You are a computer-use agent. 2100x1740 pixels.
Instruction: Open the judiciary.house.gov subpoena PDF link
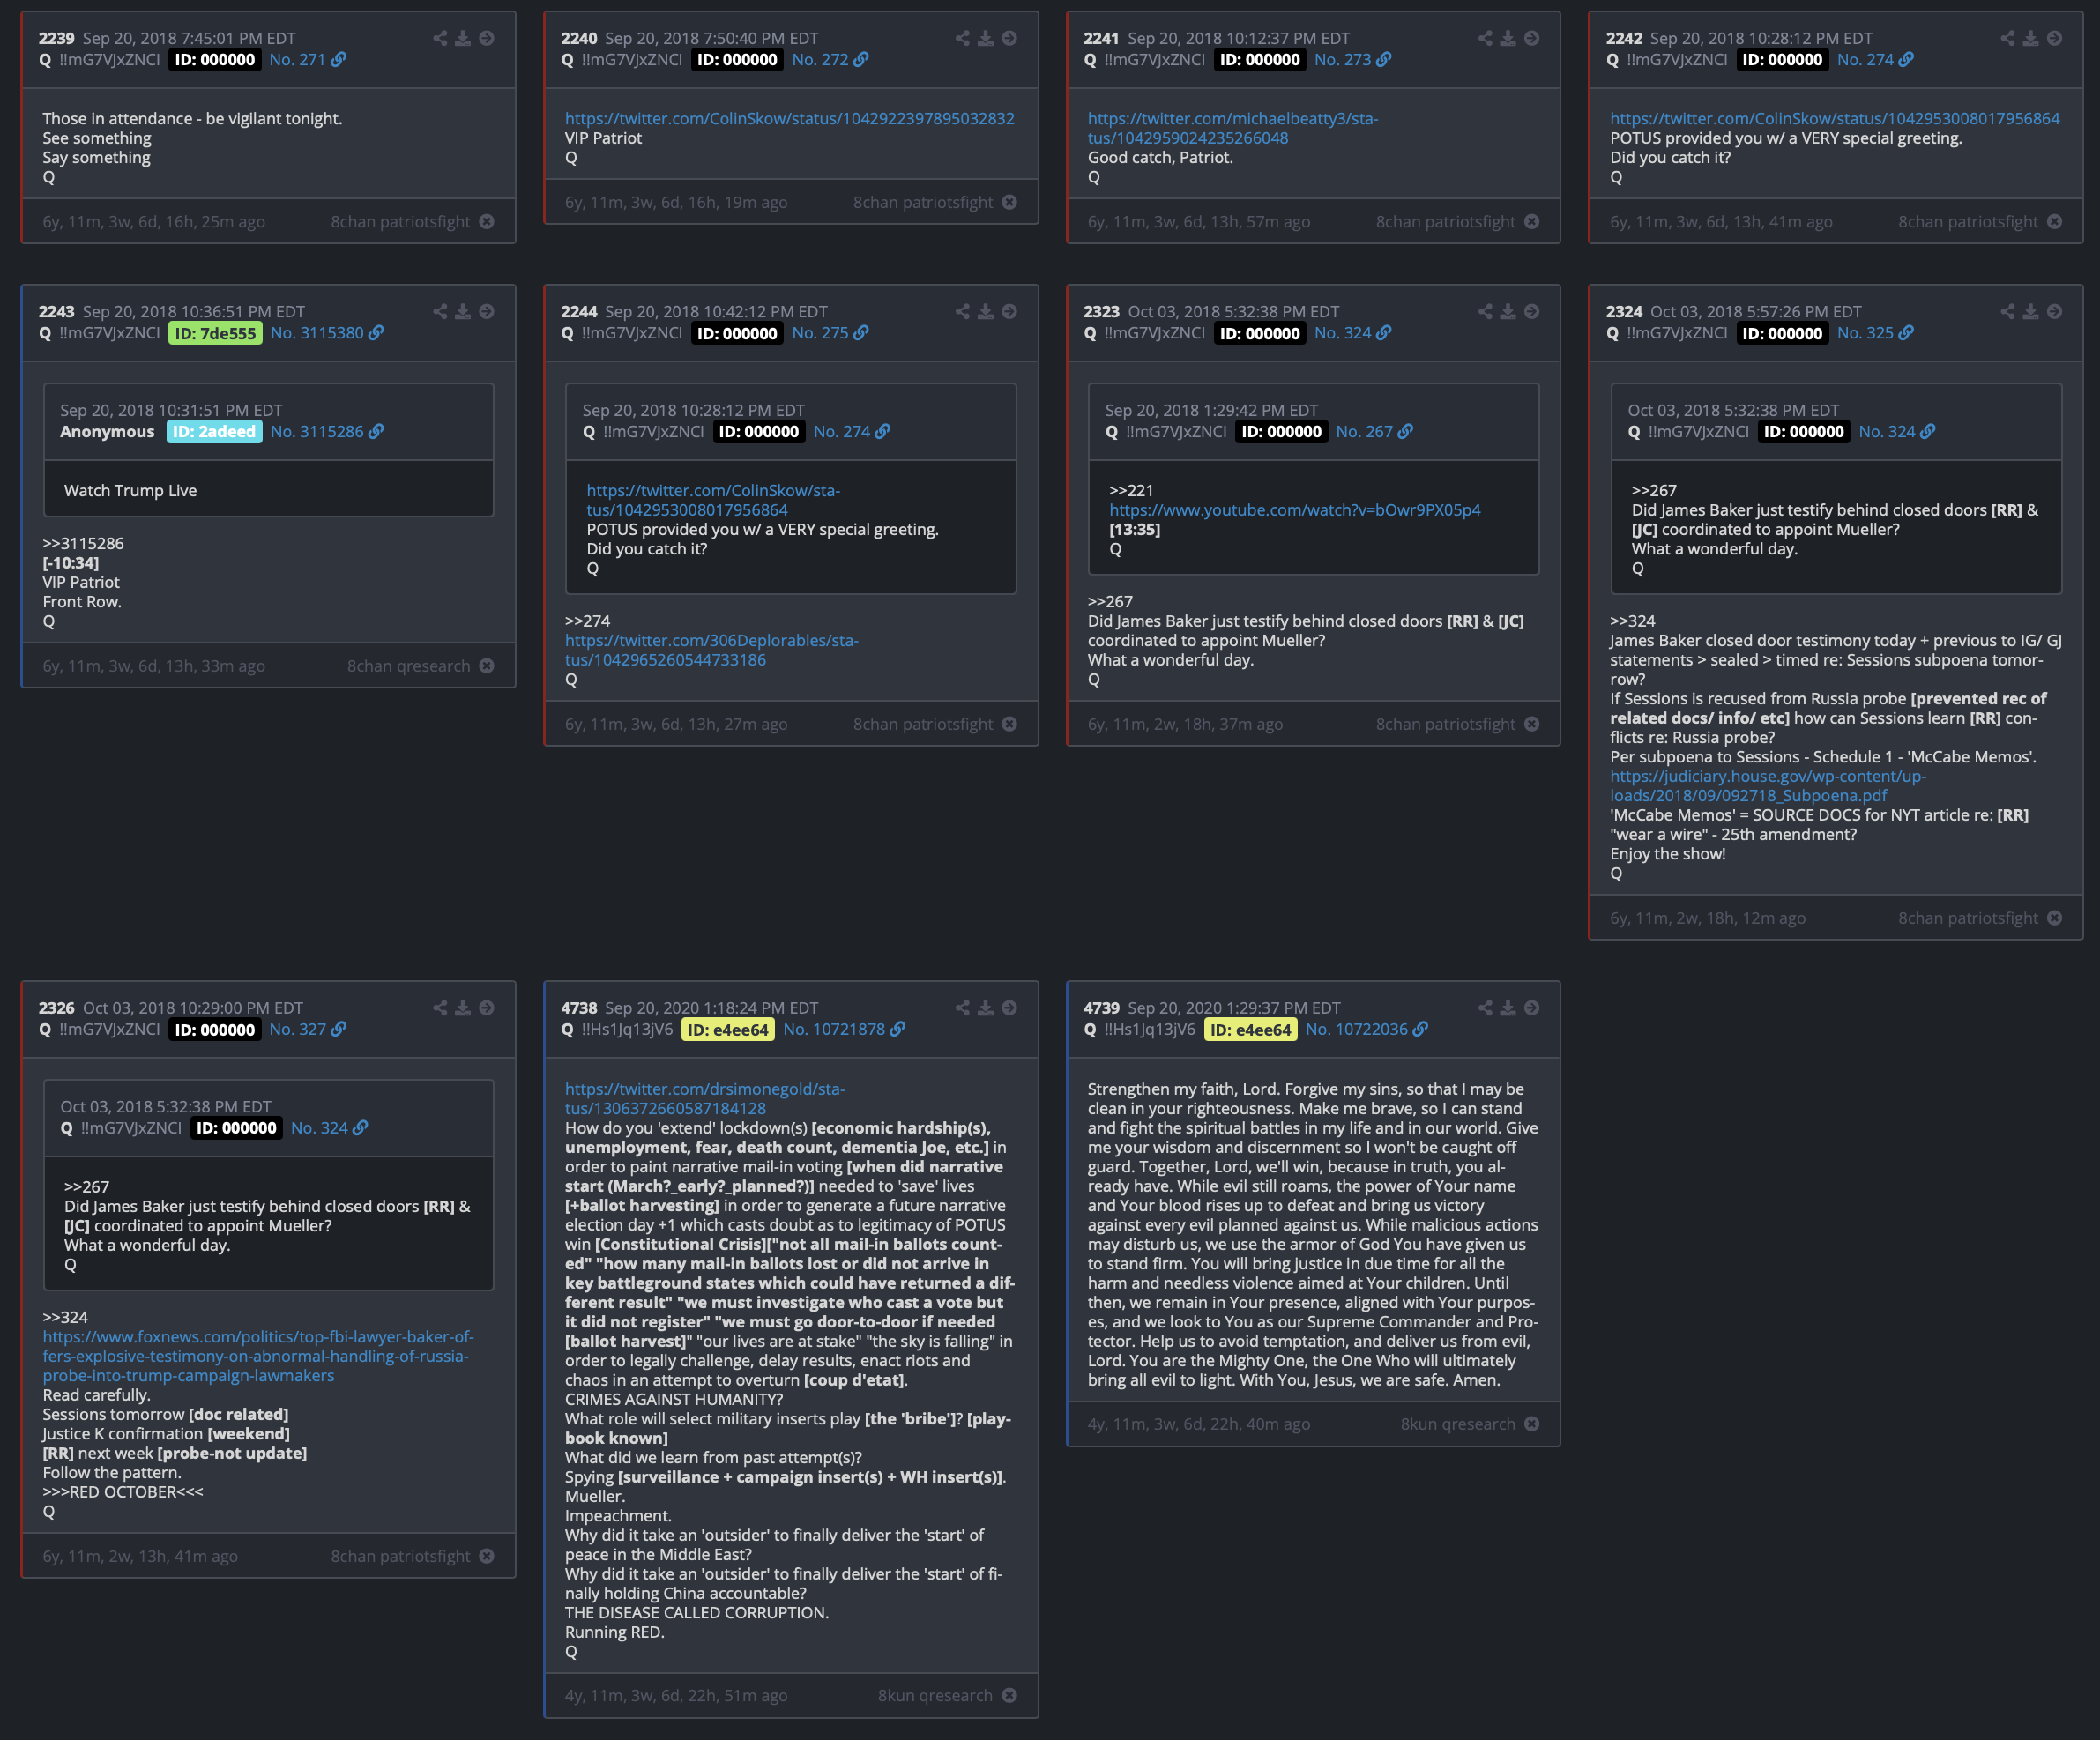click(x=1768, y=786)
